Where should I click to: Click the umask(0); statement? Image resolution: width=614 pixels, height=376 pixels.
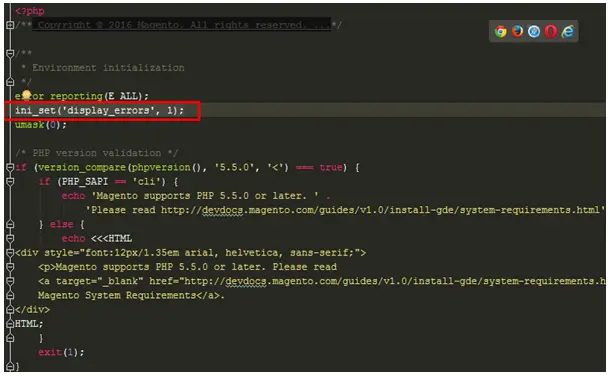(41, 125)
